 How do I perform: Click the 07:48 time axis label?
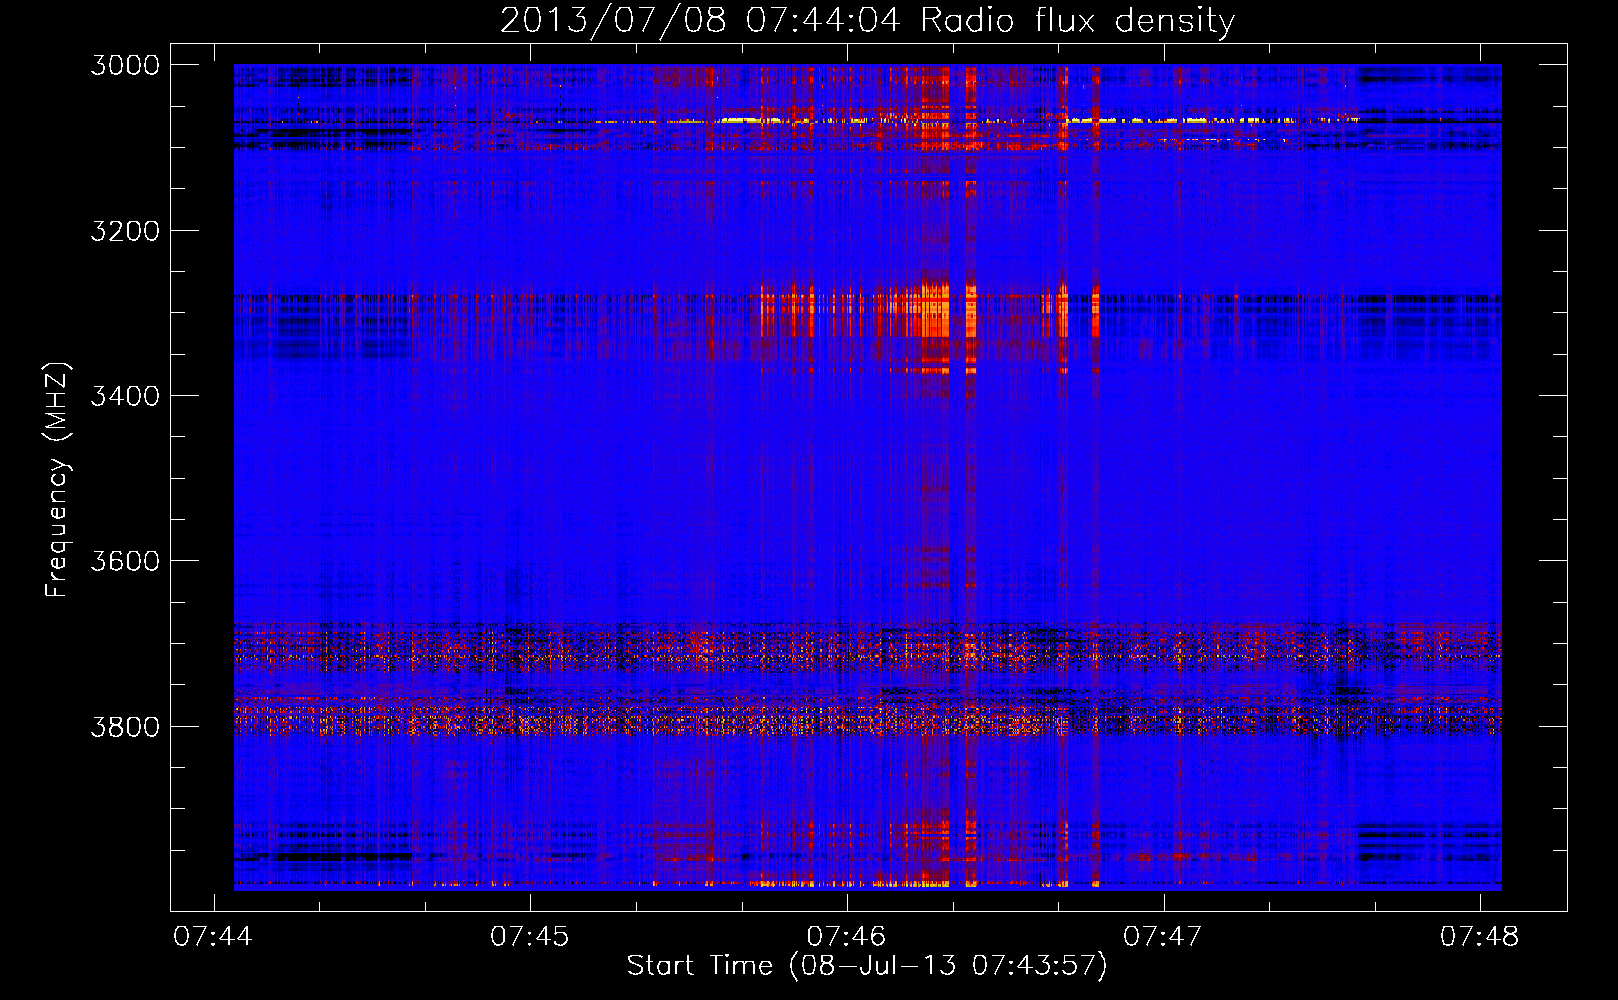[1479, 936]
